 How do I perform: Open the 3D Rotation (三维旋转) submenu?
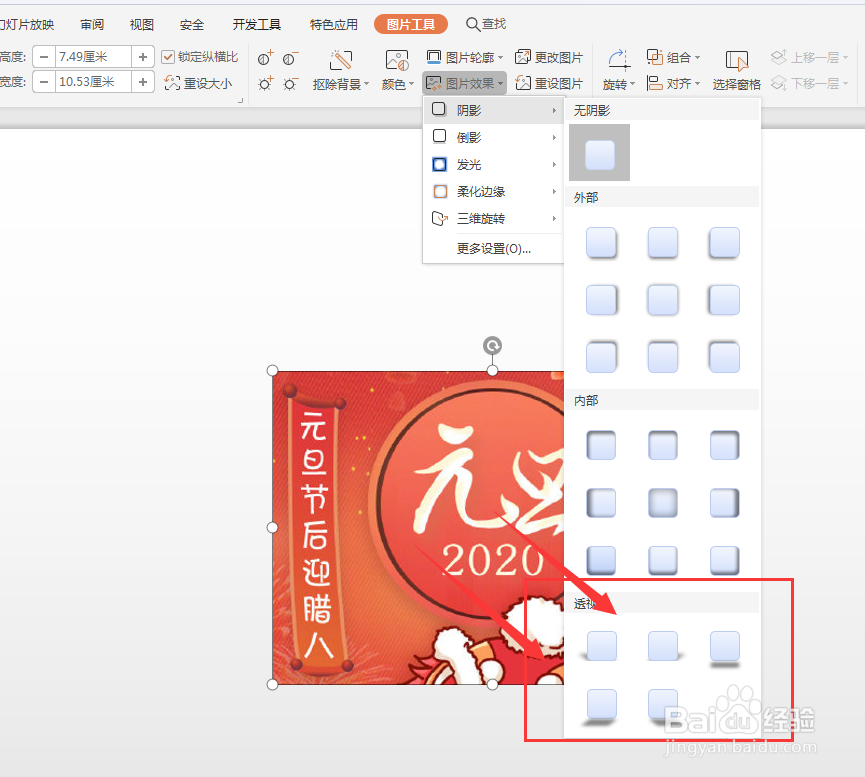tap(493, 219)
